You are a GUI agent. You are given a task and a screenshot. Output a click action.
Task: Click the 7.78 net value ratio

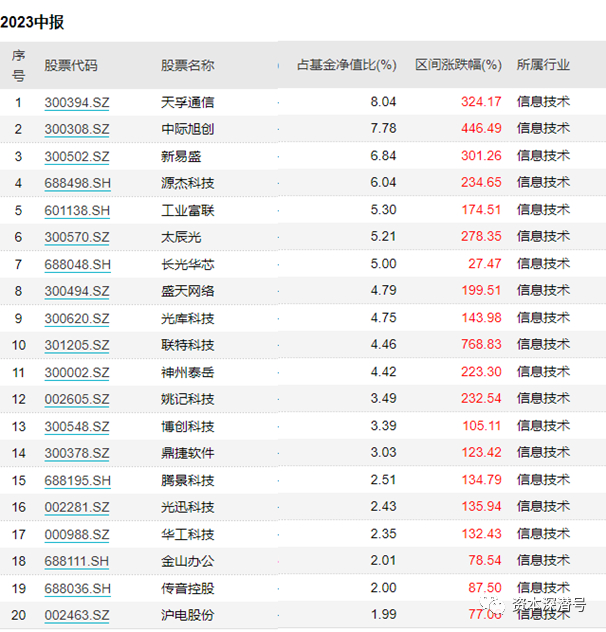coord(383,128)
